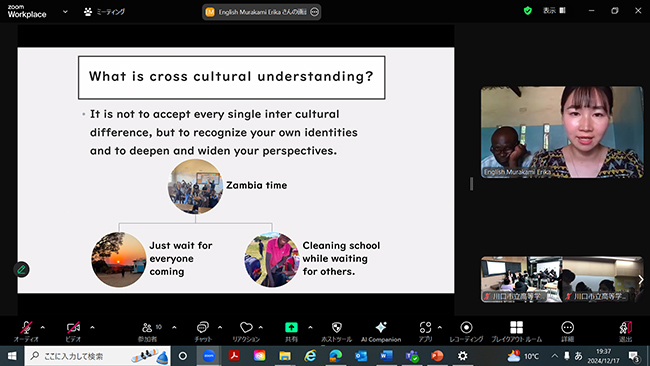Screen dimensions: 650x366
Task: Open Microsoft Edge from taskbar
Action: (x=335, y=356)
